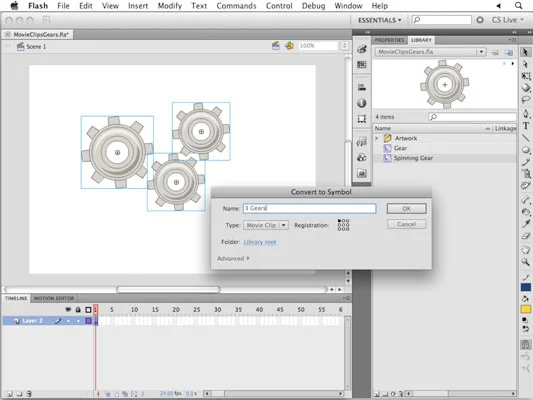
Task: Set registration point to top-left square
Action: 339,221
